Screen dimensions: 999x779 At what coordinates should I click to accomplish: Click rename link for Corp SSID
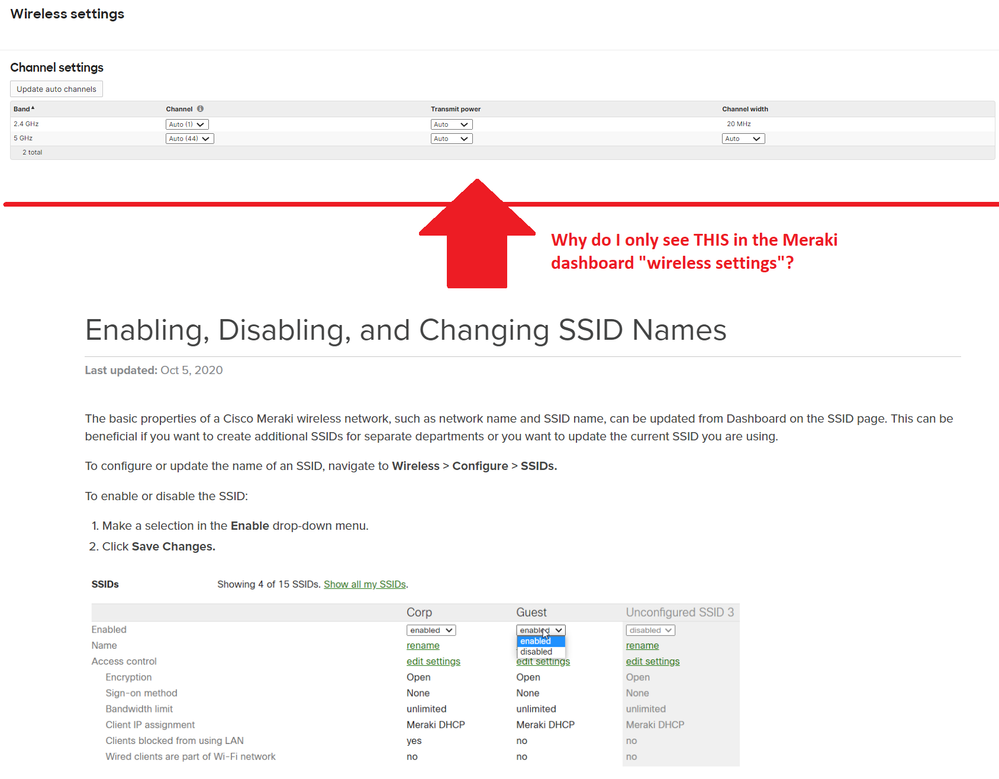[423, 646]
